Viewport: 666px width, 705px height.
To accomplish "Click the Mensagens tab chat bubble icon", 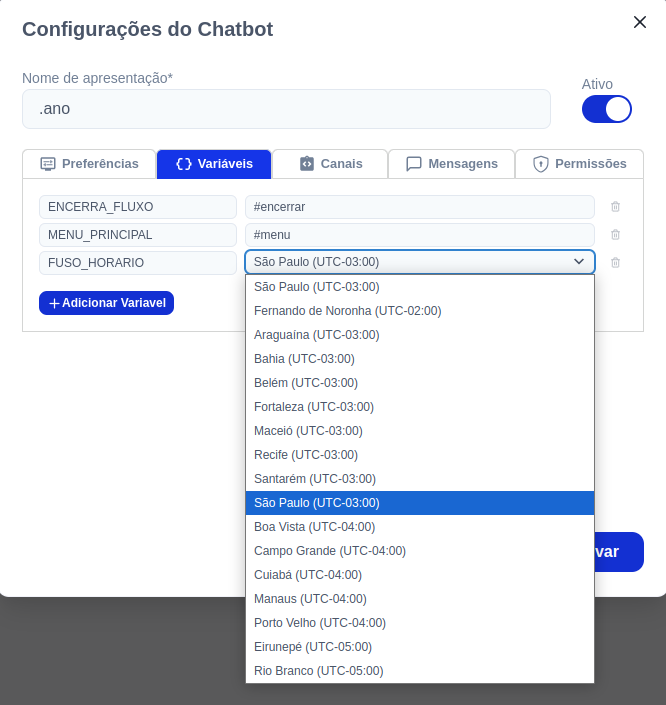I will (x=414, y=164).
